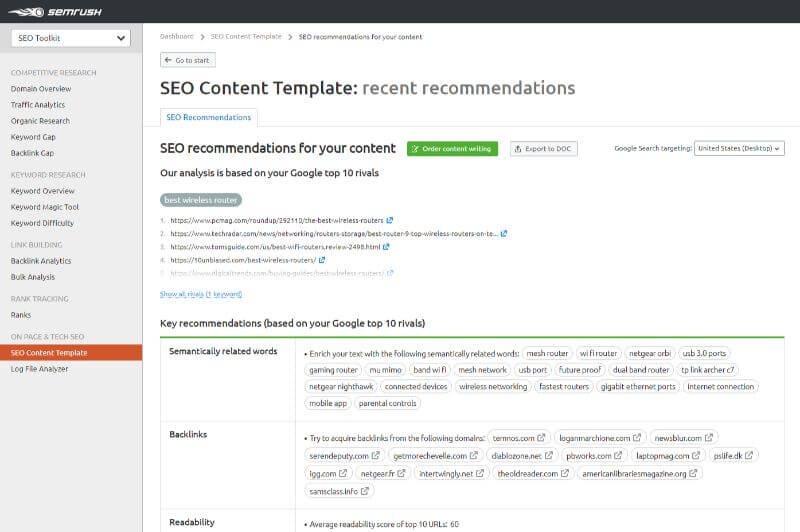Click the 'parental controls' tag
Viewport: 800px width, 532px height.
click(x=387, y=403)
